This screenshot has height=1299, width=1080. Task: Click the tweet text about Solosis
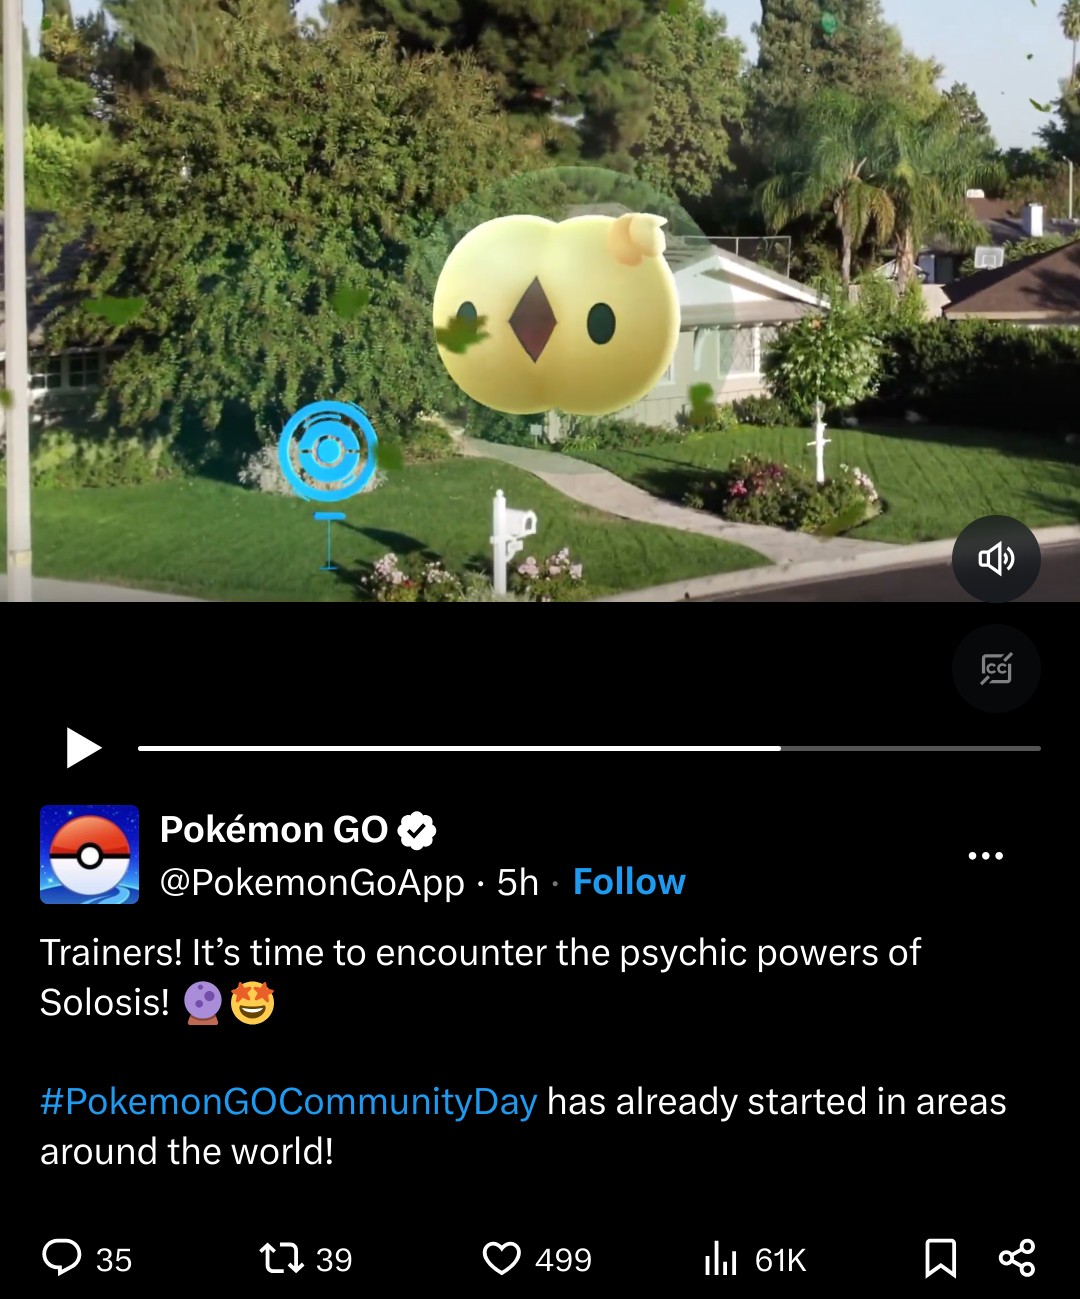pyautogui.click(x=480, y=977)
